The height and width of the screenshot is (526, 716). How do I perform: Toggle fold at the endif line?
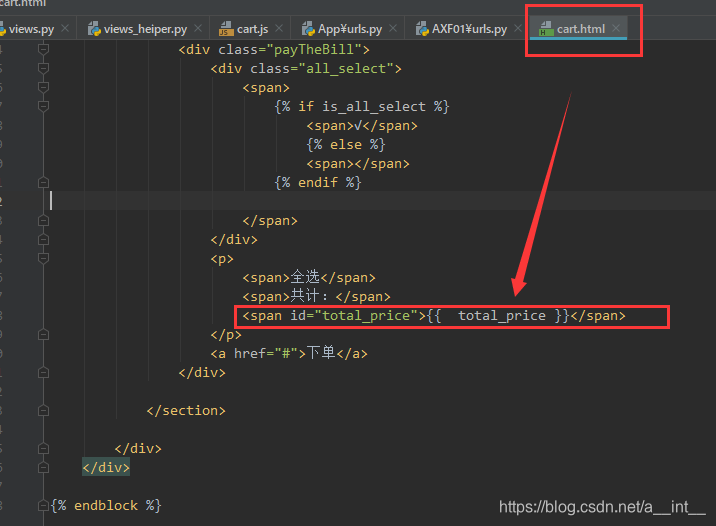pos(43,182)
